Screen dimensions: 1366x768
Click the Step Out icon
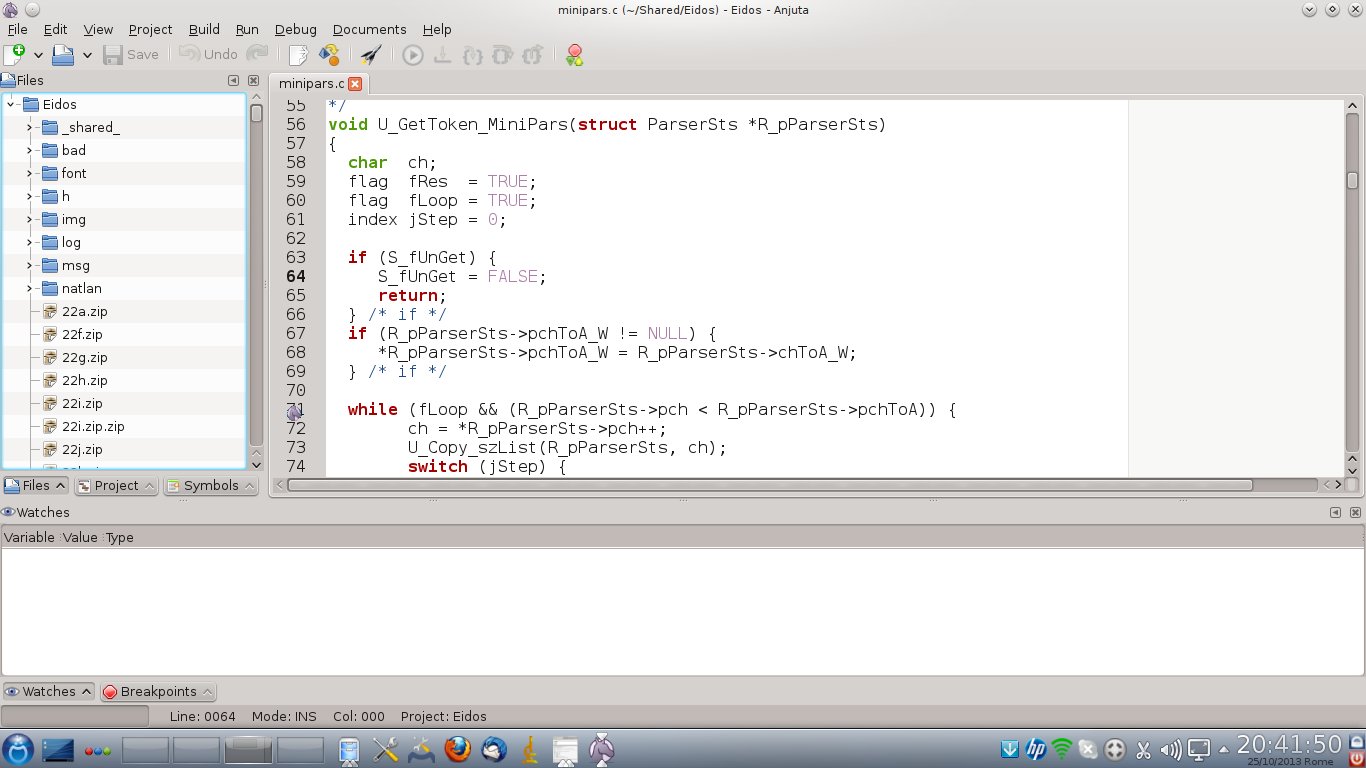coord(533,54)
